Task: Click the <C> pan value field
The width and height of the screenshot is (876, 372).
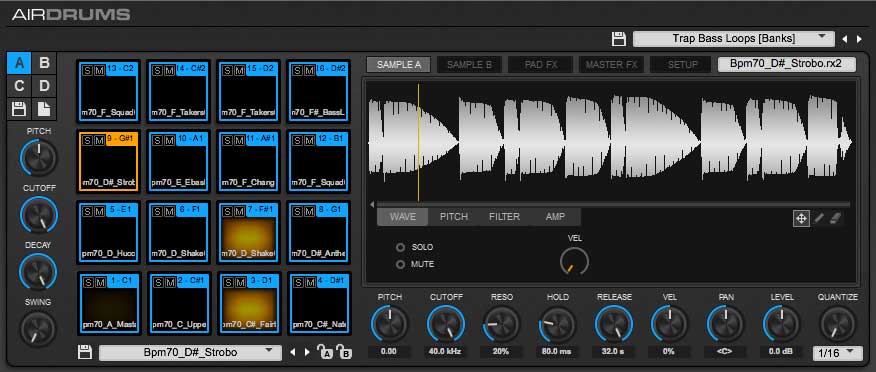Action: point(726,352)
